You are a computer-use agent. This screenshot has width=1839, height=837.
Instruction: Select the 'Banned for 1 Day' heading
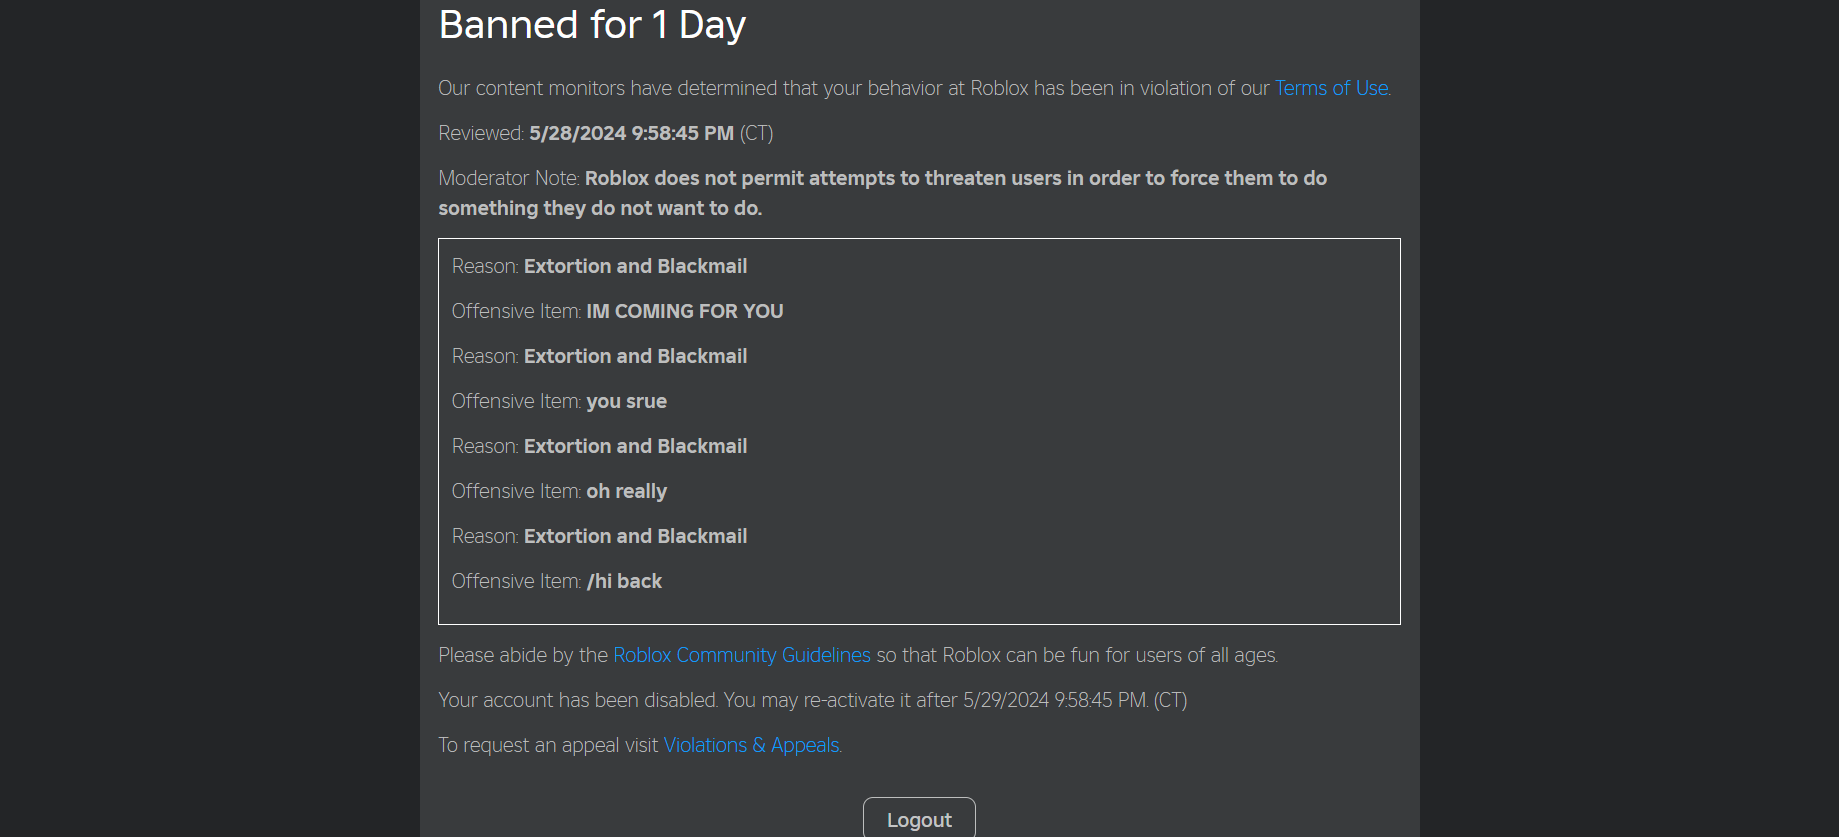pyautogui.click(x=591, y=24)
